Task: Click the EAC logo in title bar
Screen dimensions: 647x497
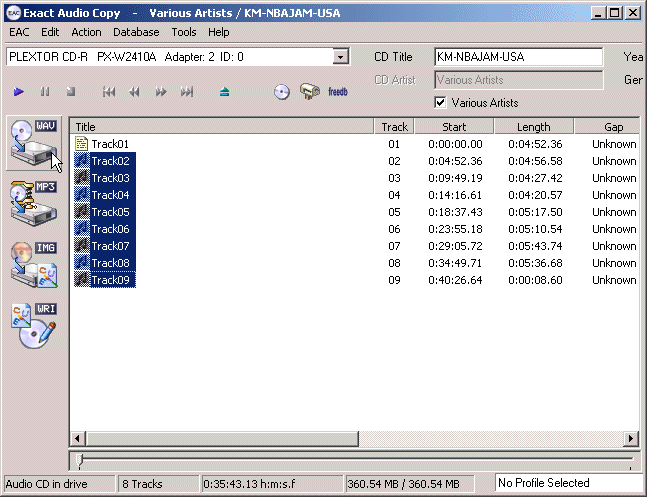Action: 14,13
